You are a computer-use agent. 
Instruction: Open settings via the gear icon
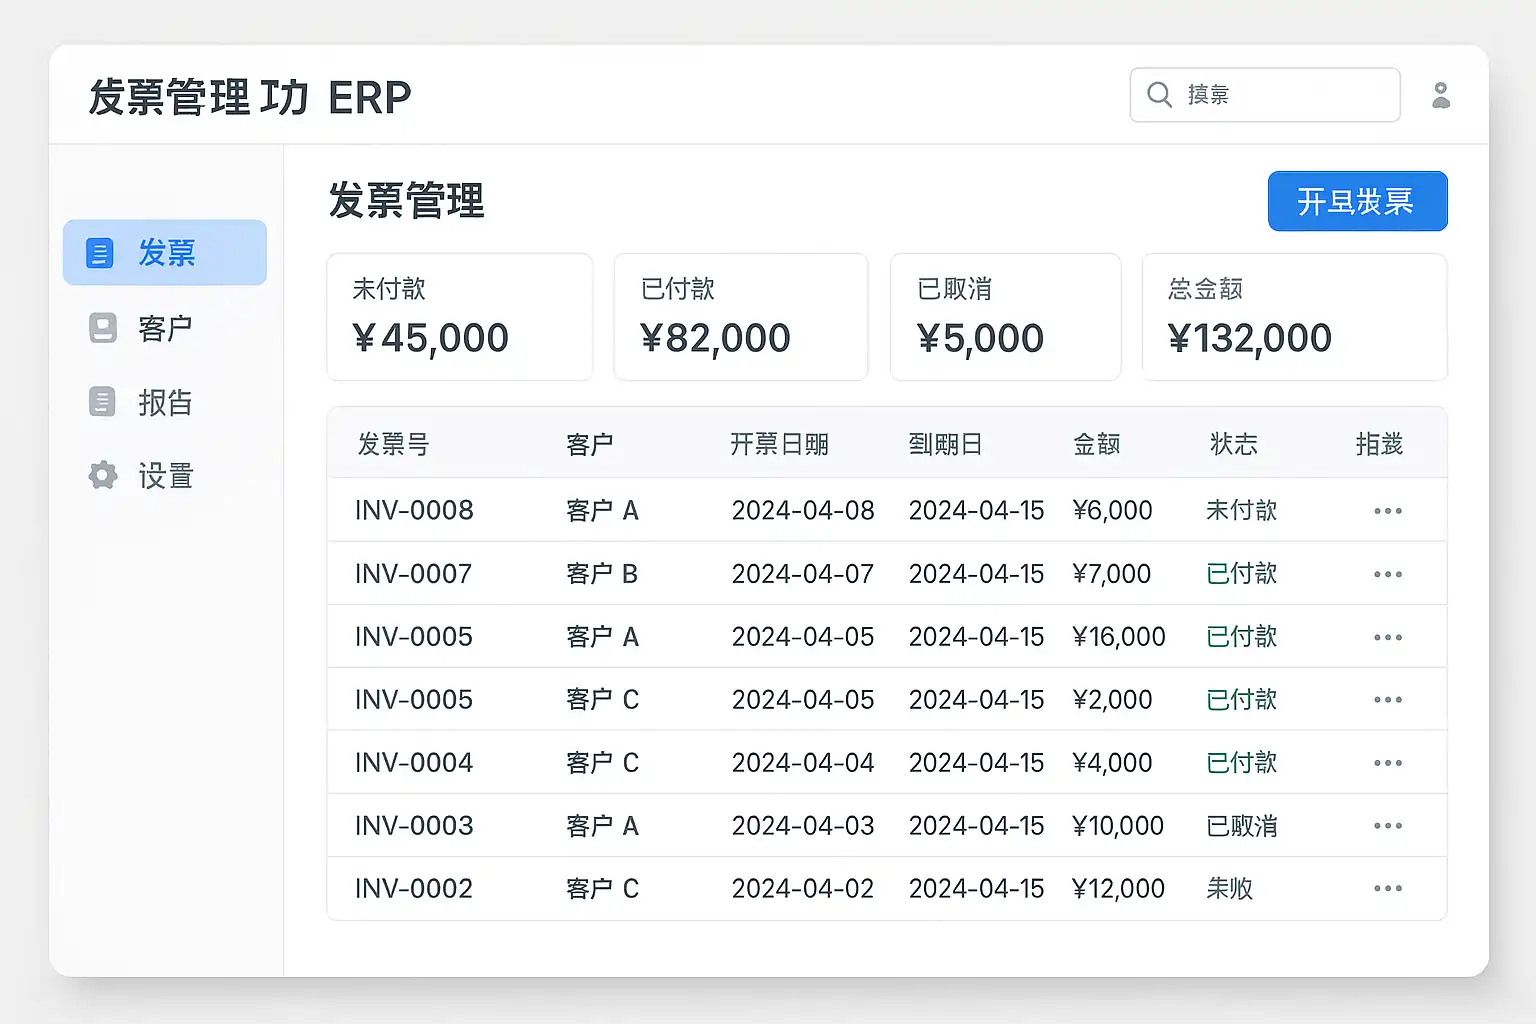point(103,475)
